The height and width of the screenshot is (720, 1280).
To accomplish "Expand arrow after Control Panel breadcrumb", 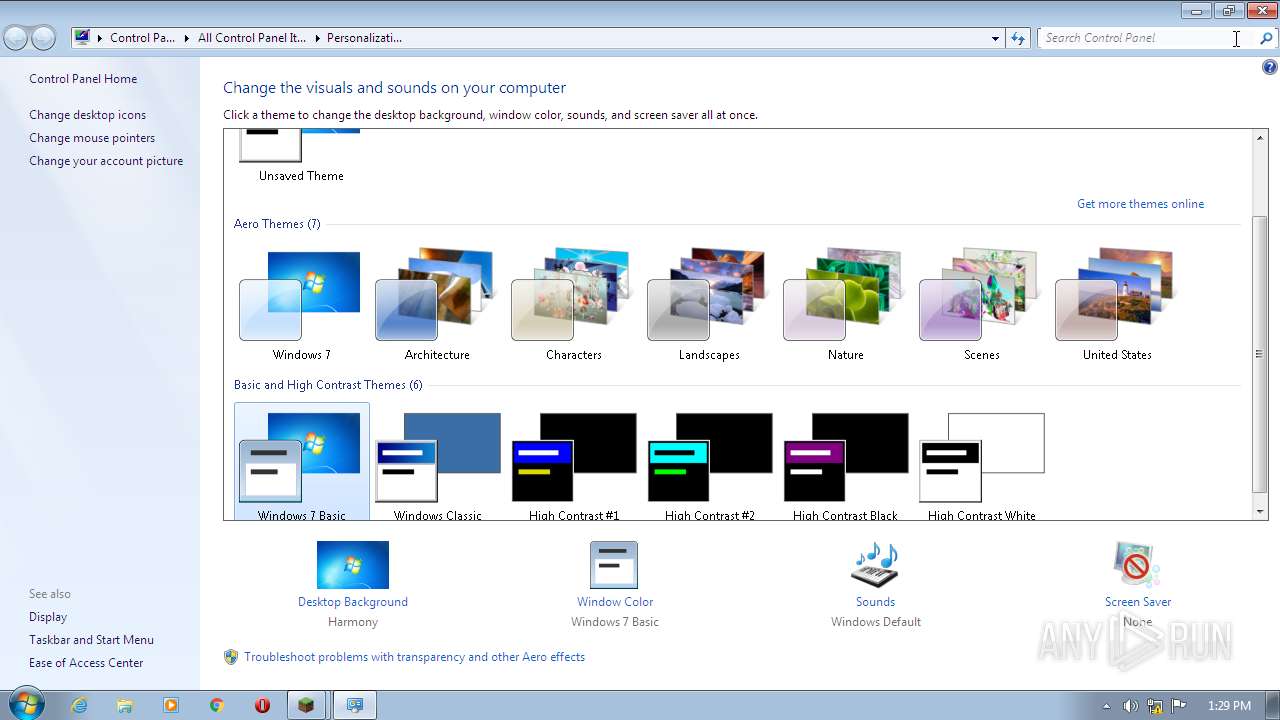I will click(x=186, y=38).
